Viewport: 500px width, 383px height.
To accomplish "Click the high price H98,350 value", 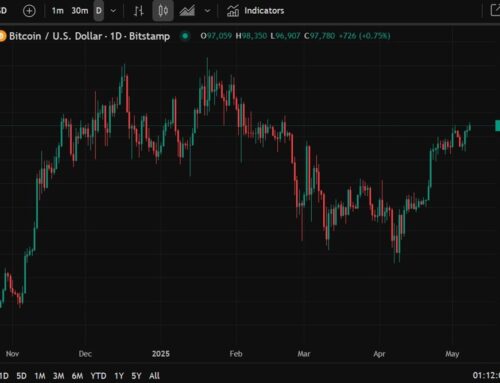I will click(251, 36).
